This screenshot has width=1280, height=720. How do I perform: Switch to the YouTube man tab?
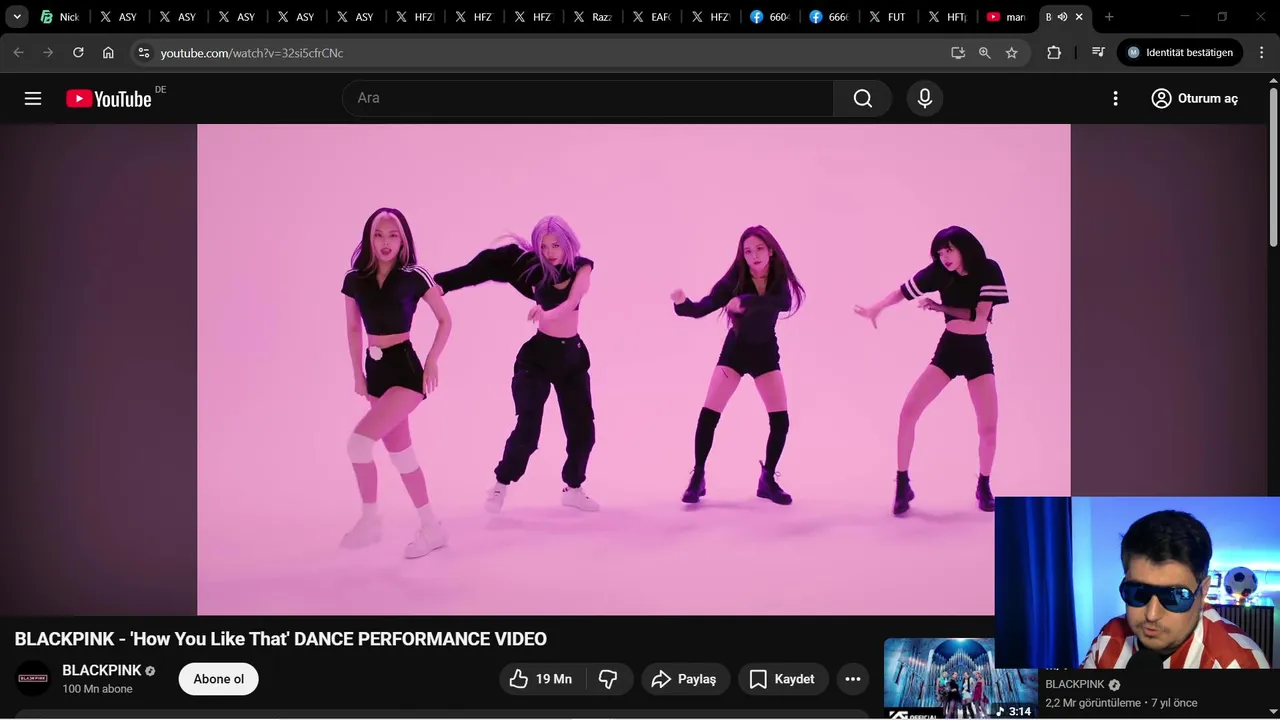[1006, 17]
